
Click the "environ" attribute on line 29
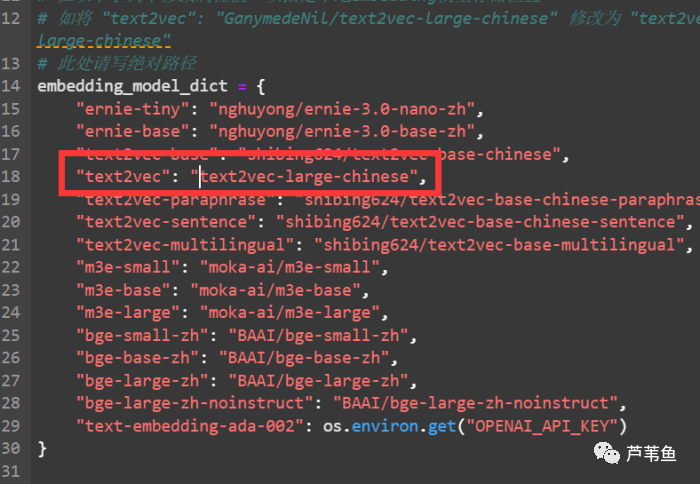tap(385, 426)
